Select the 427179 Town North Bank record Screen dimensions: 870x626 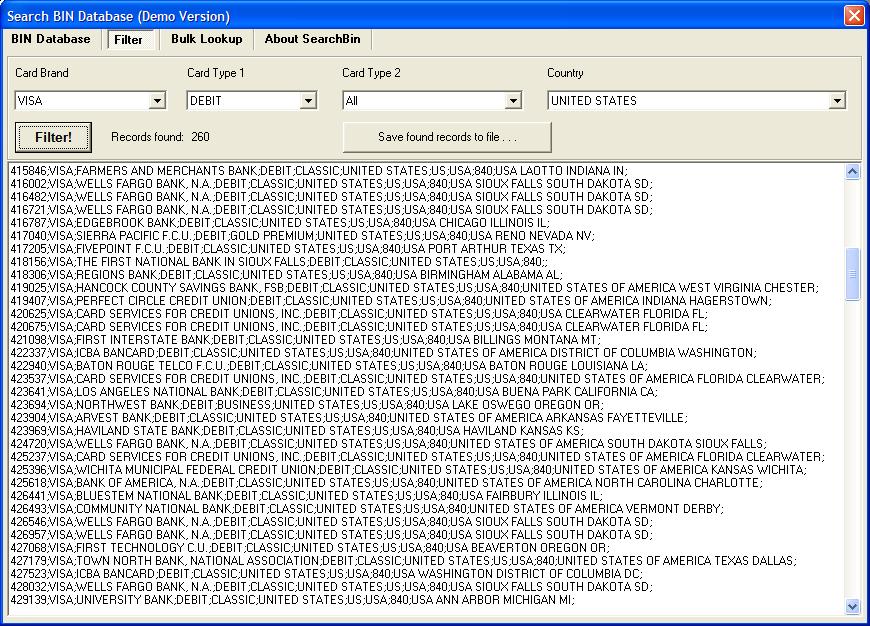point(404,561)
